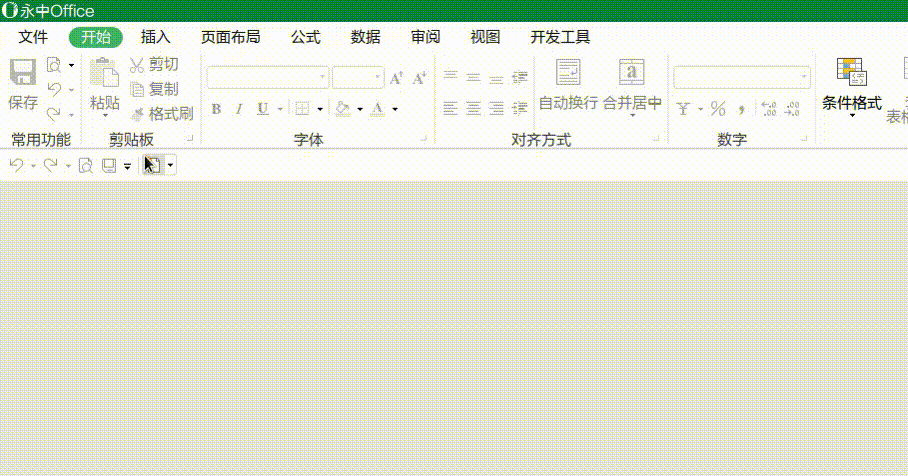
Task: Open the font name combo box
Action: click(268, 78)
